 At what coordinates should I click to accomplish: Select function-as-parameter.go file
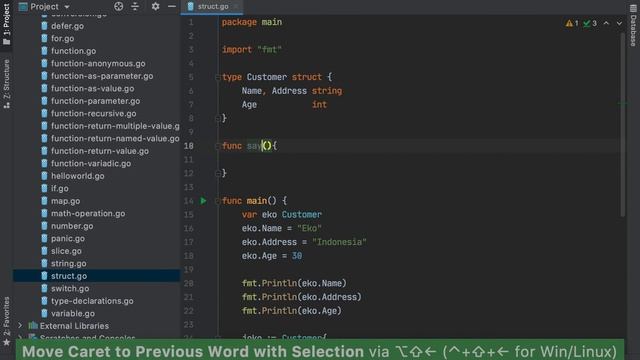[x=102, y=76]
